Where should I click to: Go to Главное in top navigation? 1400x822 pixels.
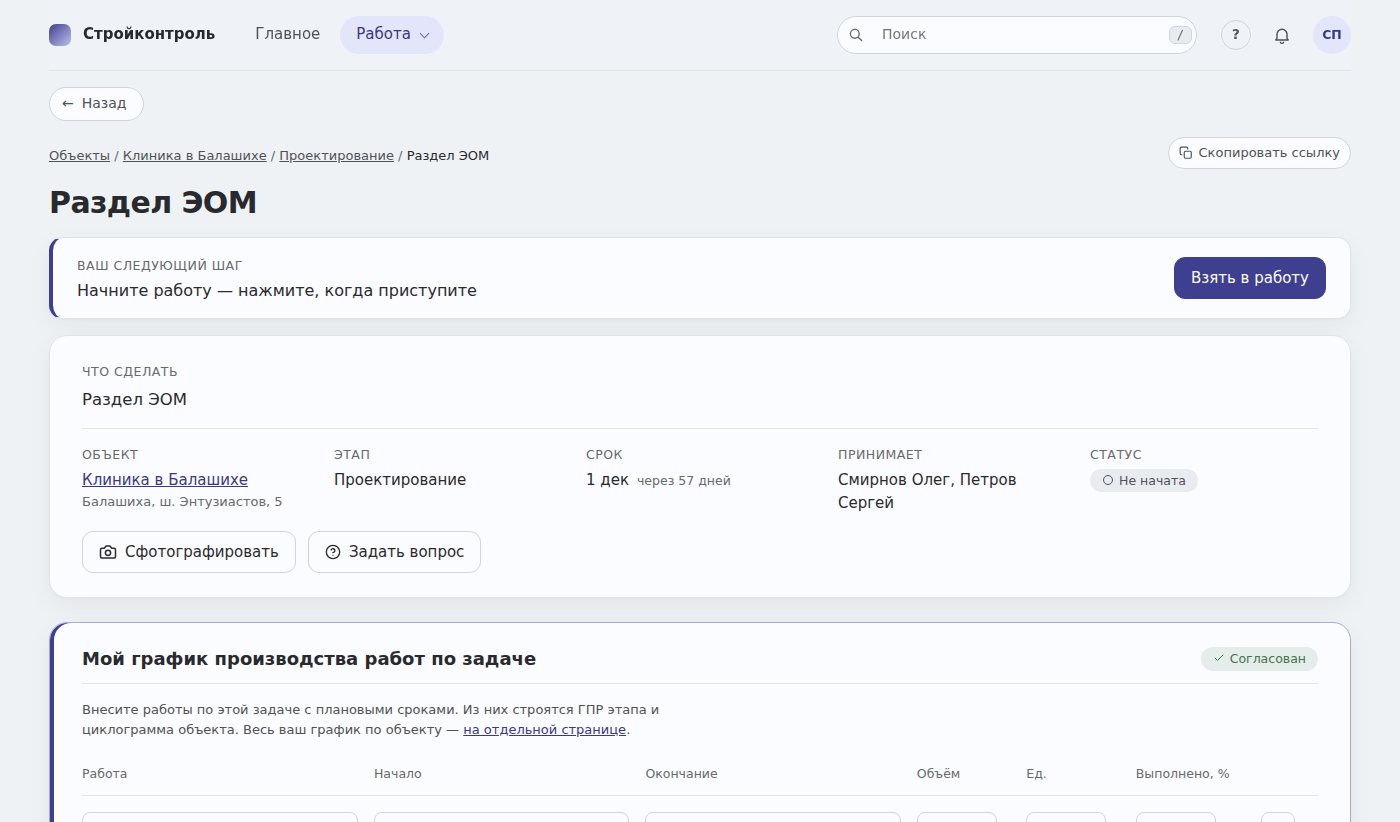point(288,34)
